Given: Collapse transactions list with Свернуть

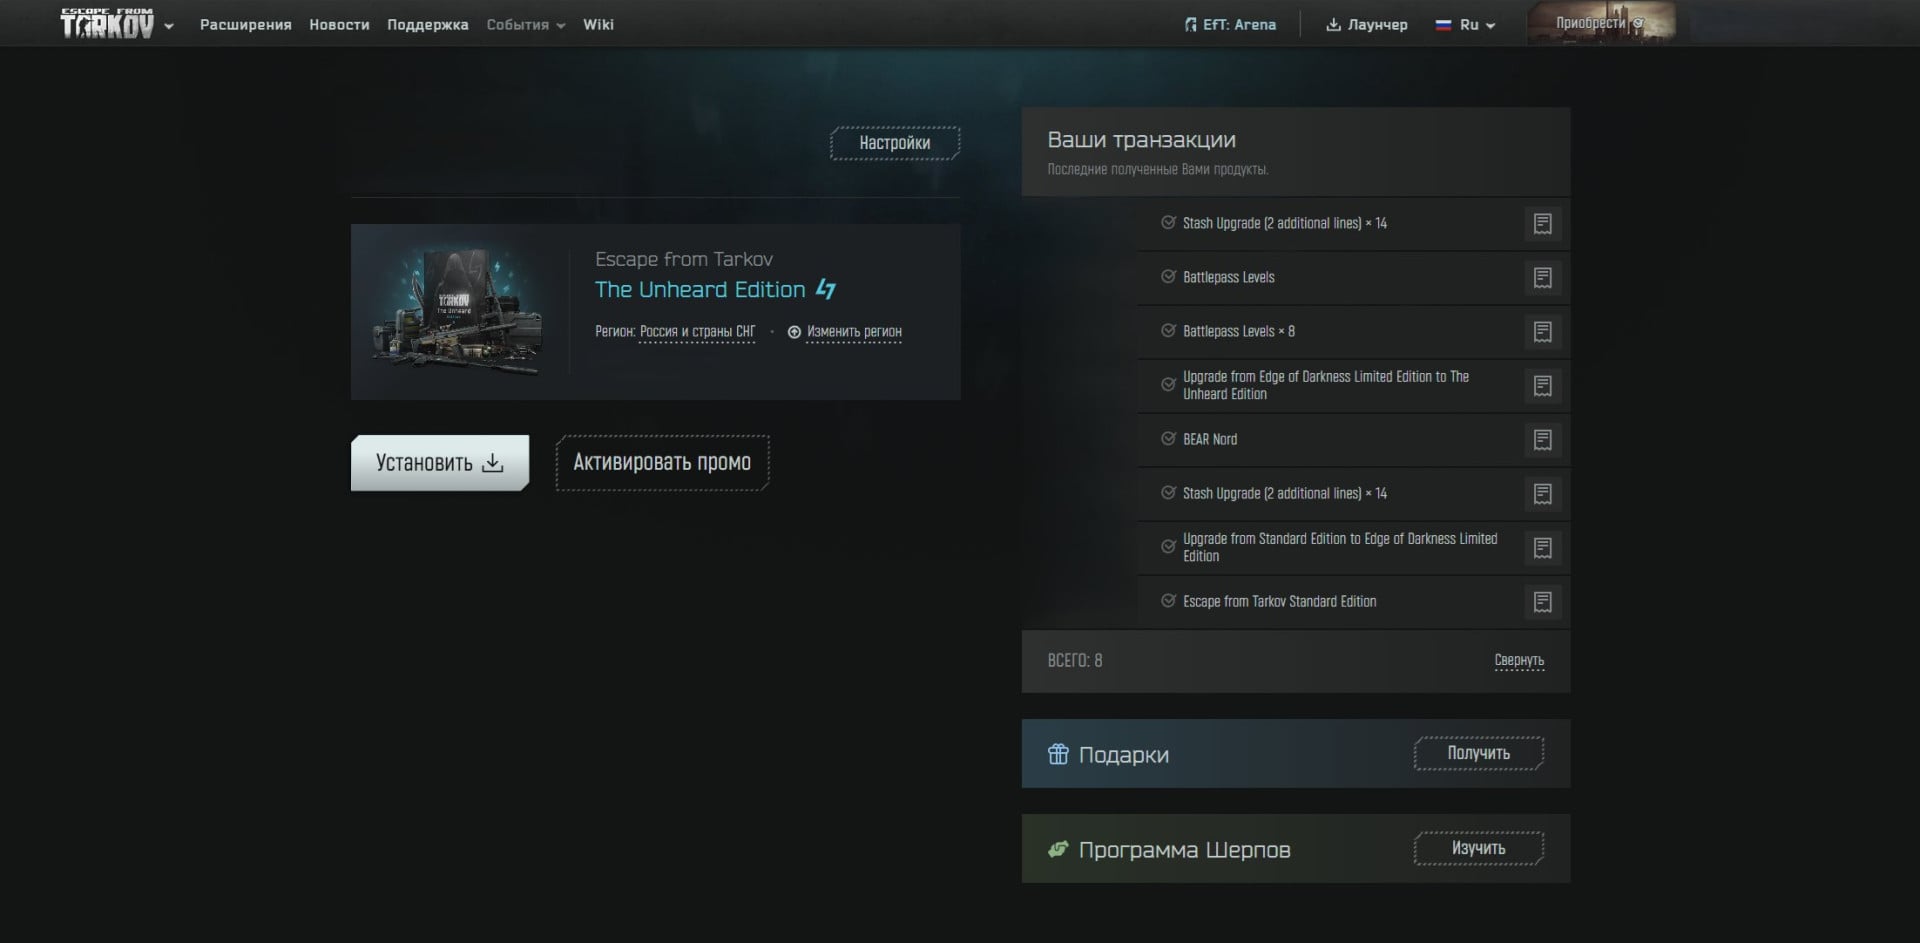Looking at the screenshot, I should point(1519,660).
